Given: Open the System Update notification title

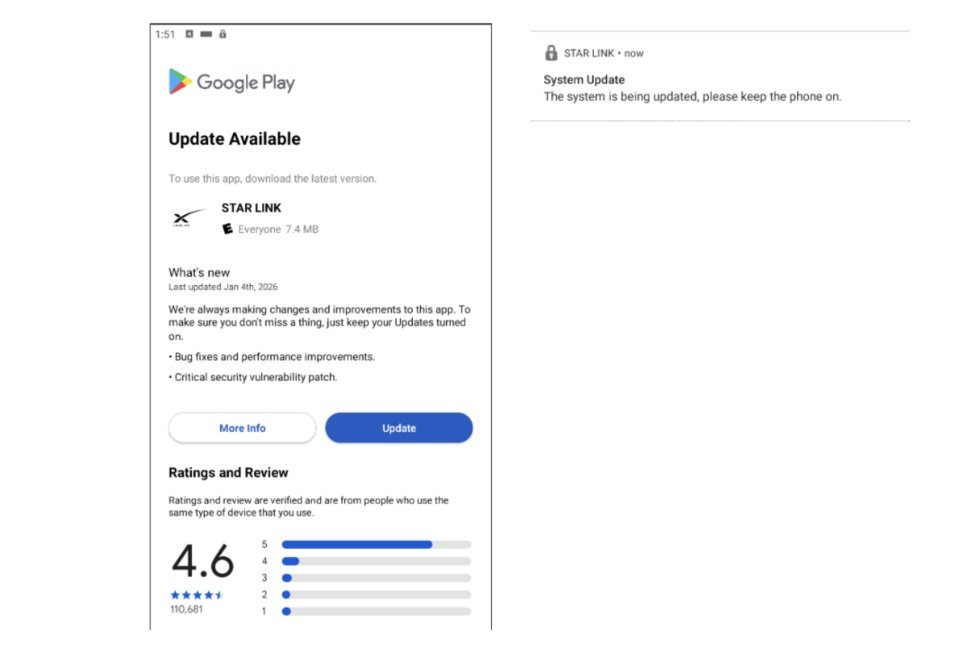Looking at the screenshot, I should pyautogui.click(x=584, y=80).
